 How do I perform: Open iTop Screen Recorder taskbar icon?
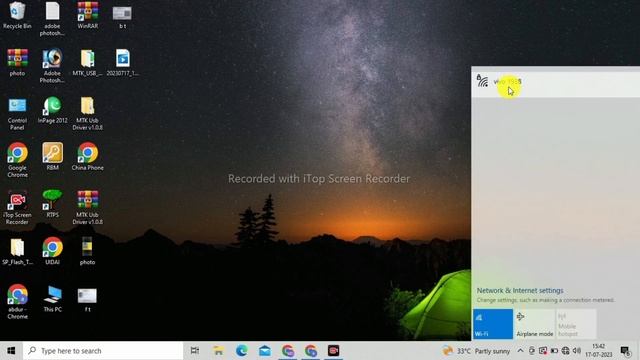[x=333, y=351]
